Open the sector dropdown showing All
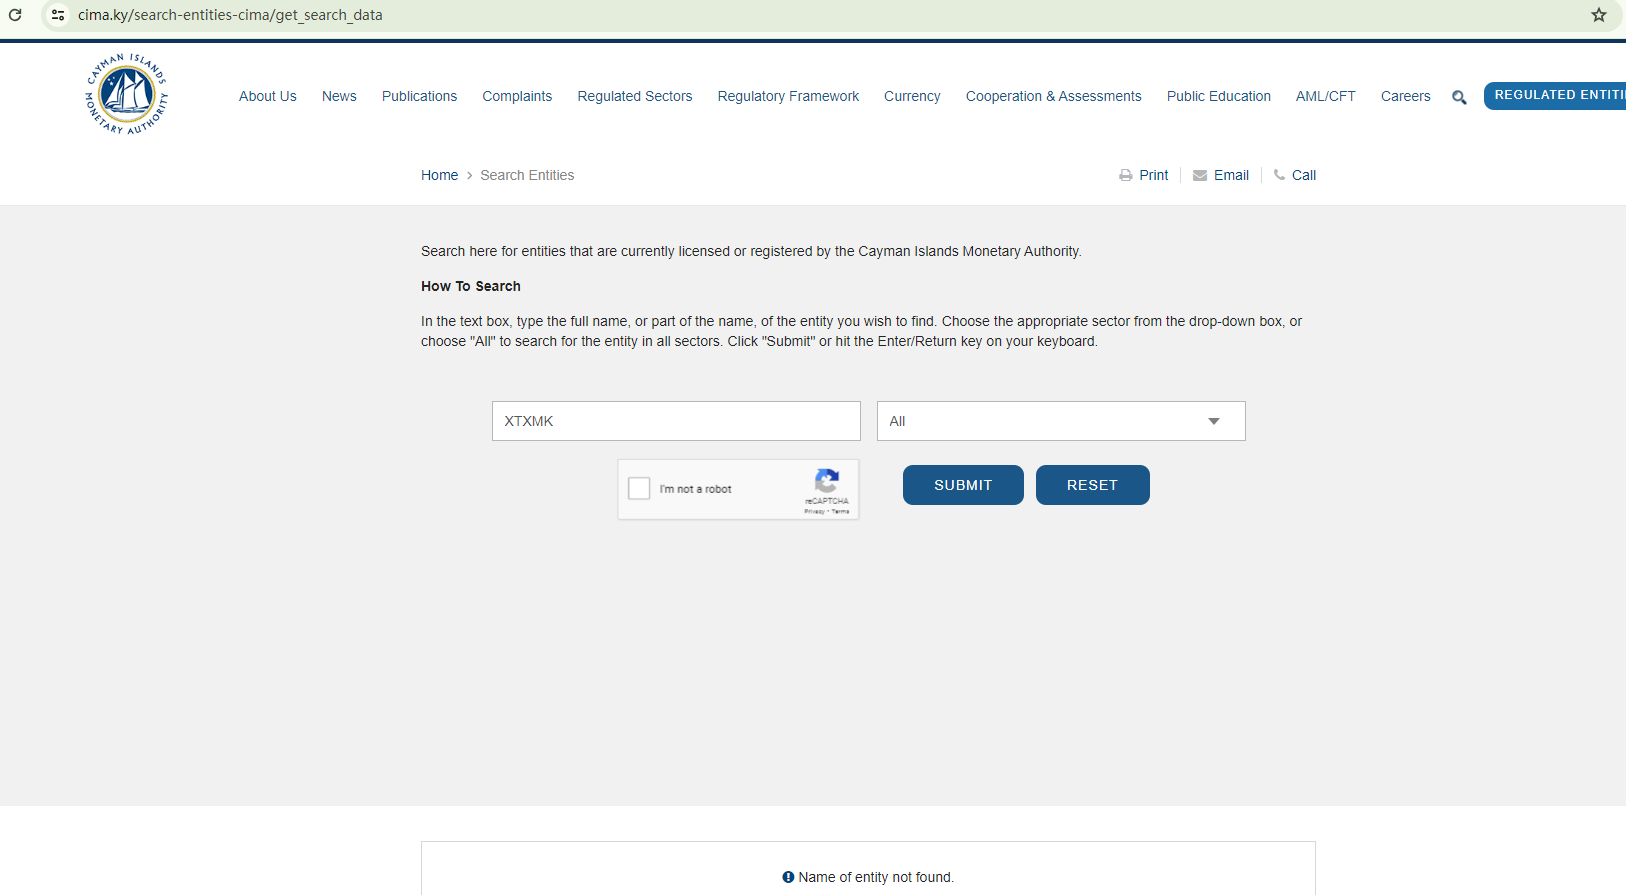 click(x=1061, y=421)
